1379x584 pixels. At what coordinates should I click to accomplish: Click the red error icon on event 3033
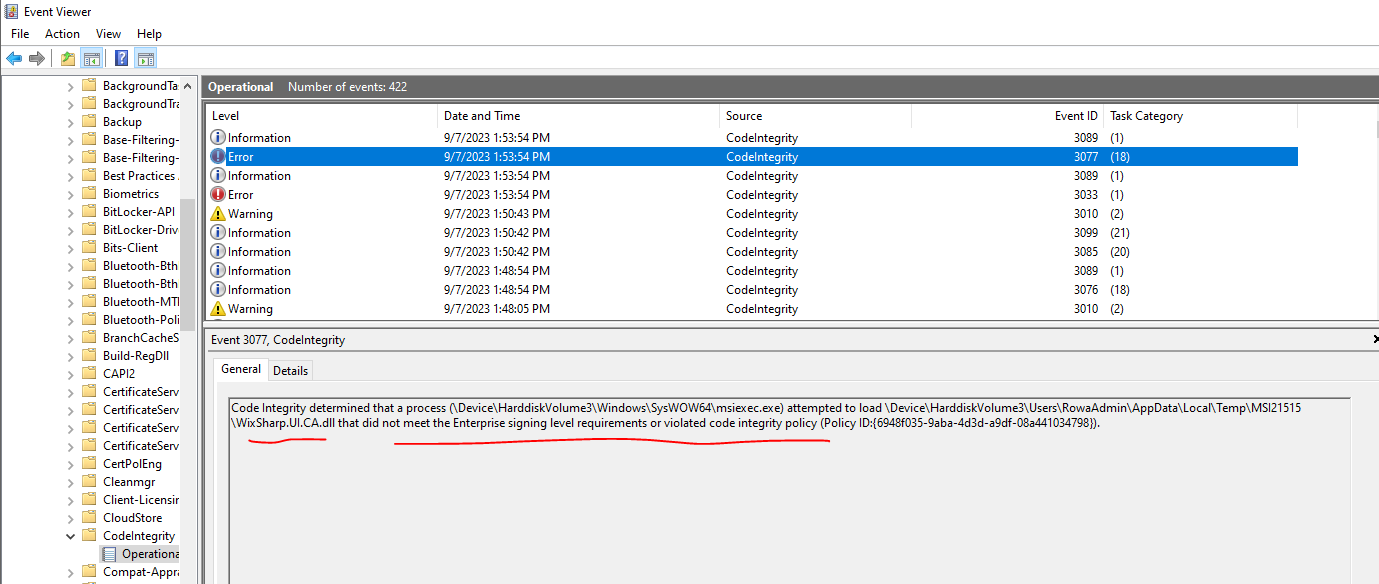point(218,194)
